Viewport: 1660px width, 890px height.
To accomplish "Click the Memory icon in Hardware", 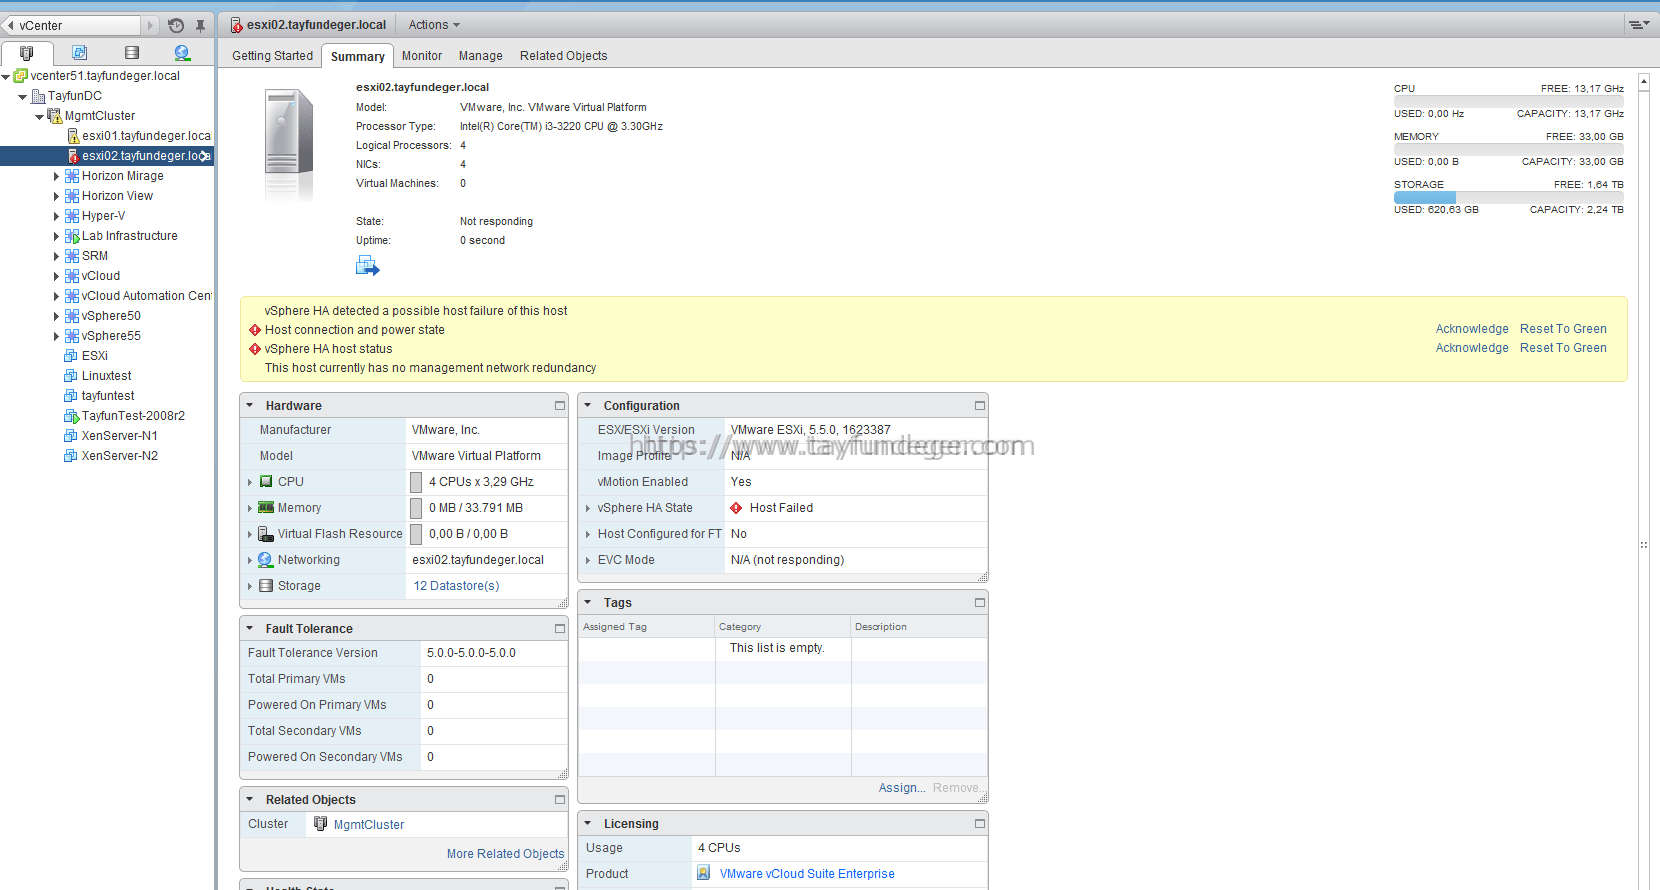I will pos(266,507).
